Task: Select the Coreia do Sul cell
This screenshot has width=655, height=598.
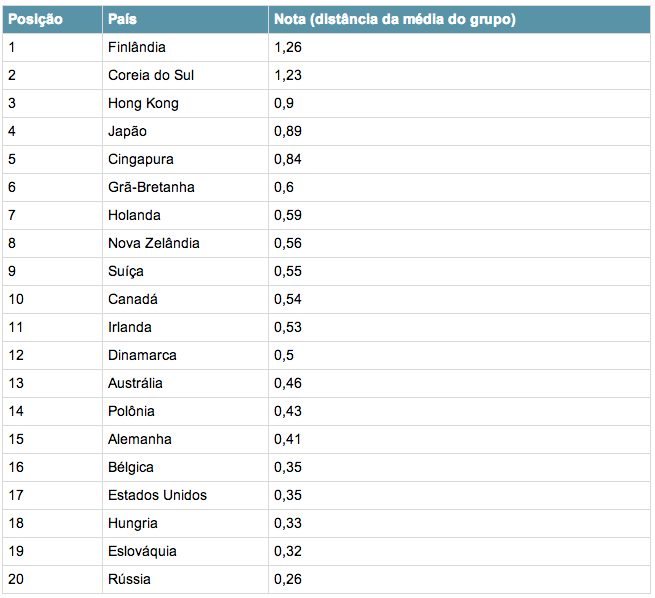Action: tap(150, 75)
